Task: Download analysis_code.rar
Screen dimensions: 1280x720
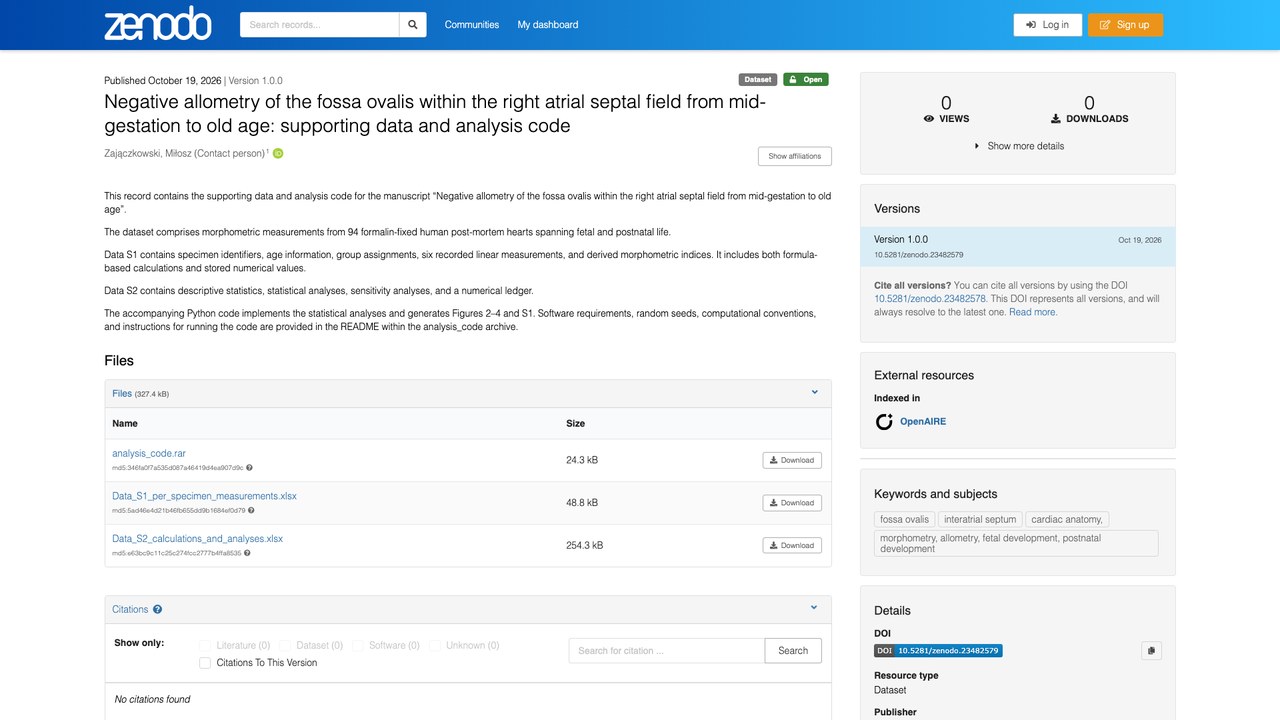Action: 792,460
